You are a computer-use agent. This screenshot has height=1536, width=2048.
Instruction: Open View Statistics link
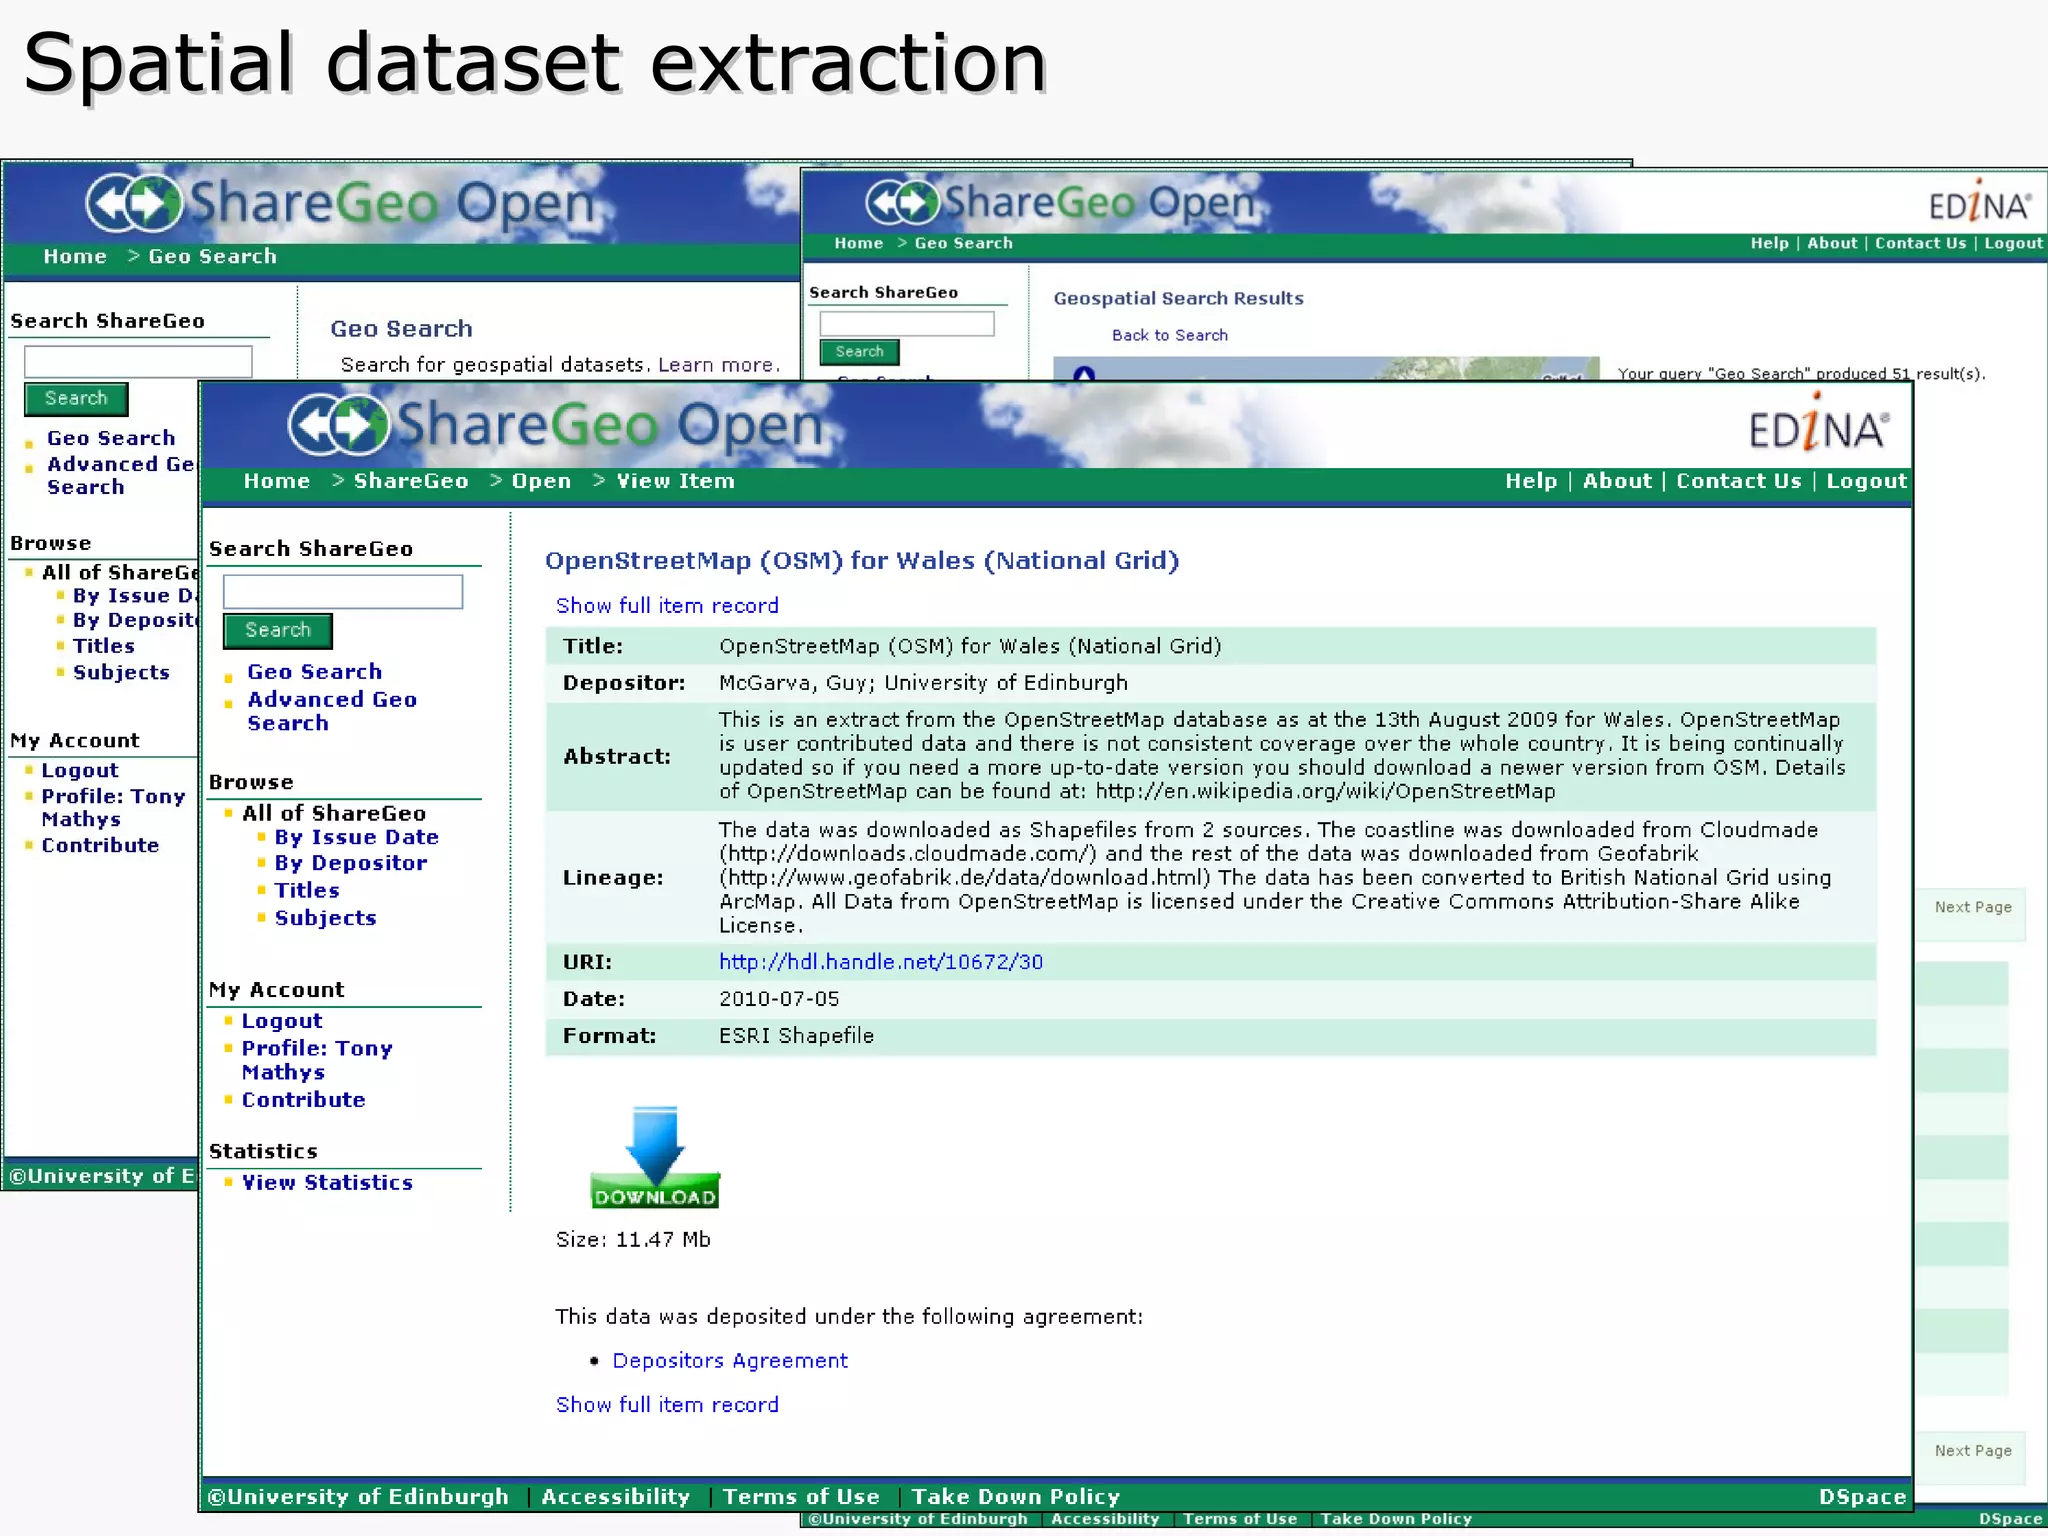327,1183
